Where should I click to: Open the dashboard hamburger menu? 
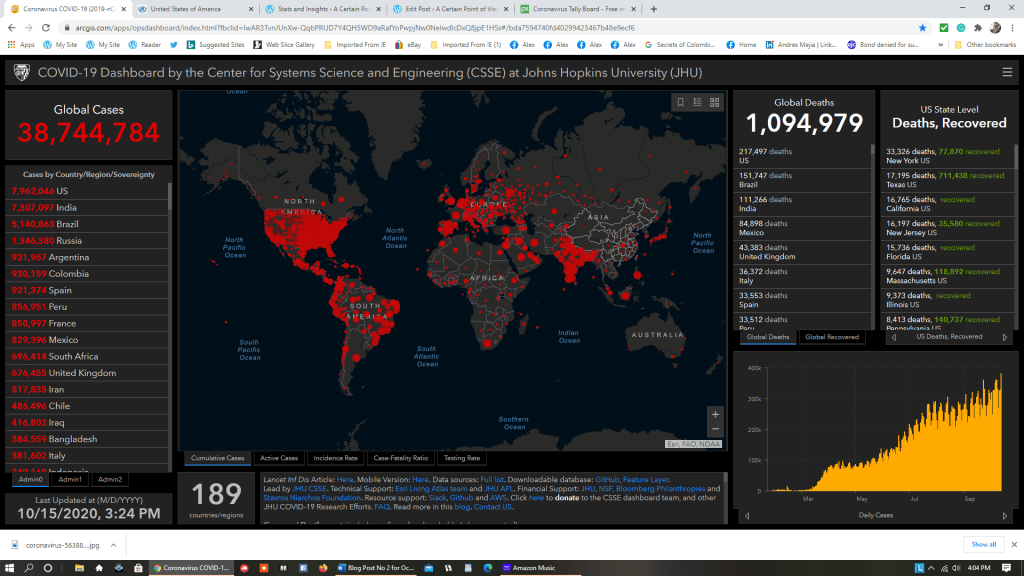(1007, 72)
